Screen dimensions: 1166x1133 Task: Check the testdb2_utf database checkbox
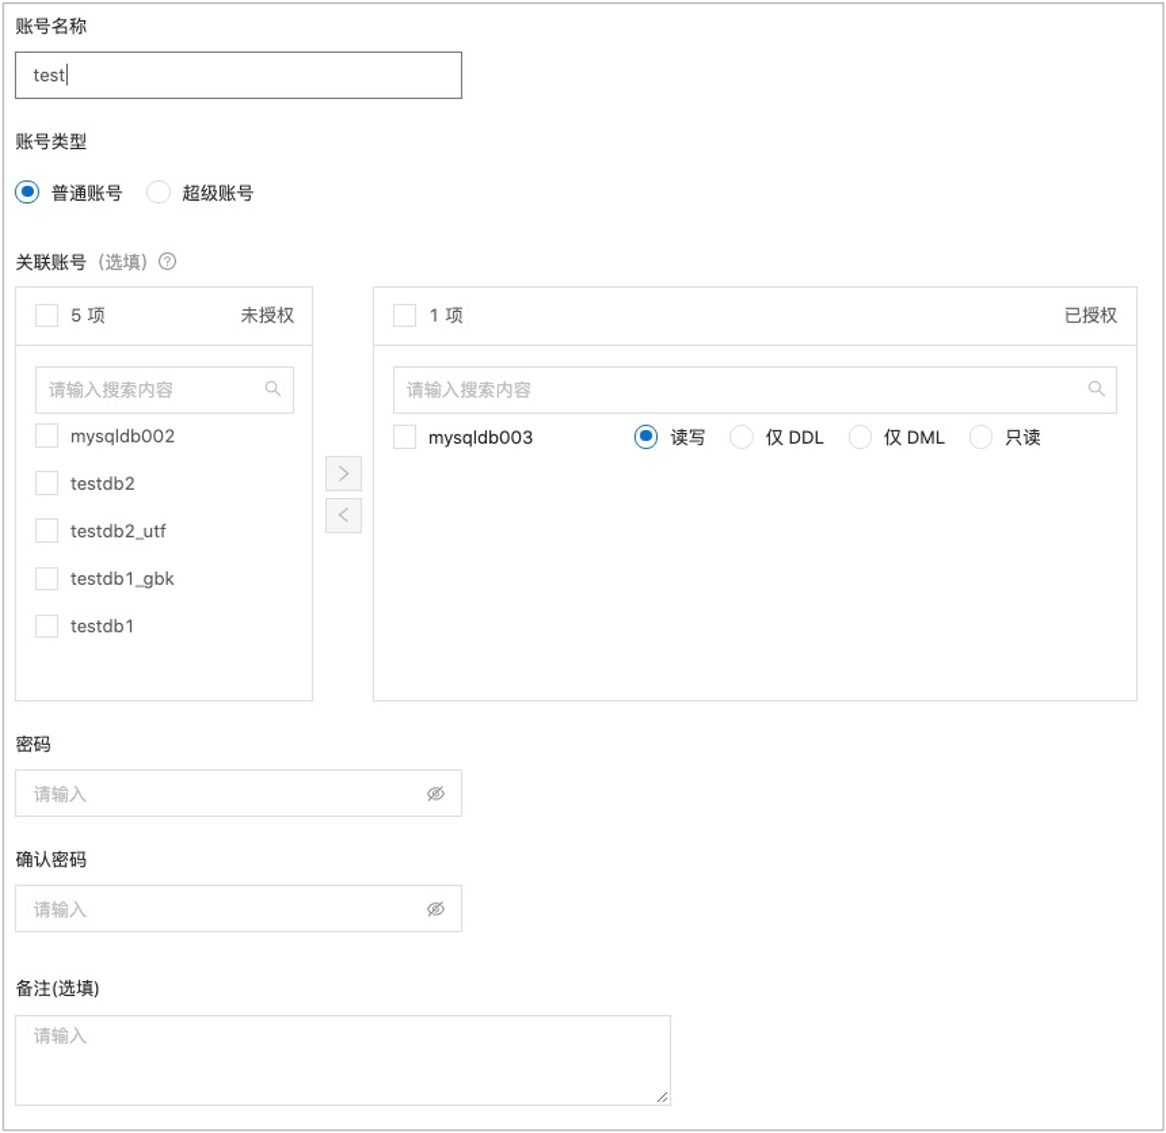click(x=47, y=531)
